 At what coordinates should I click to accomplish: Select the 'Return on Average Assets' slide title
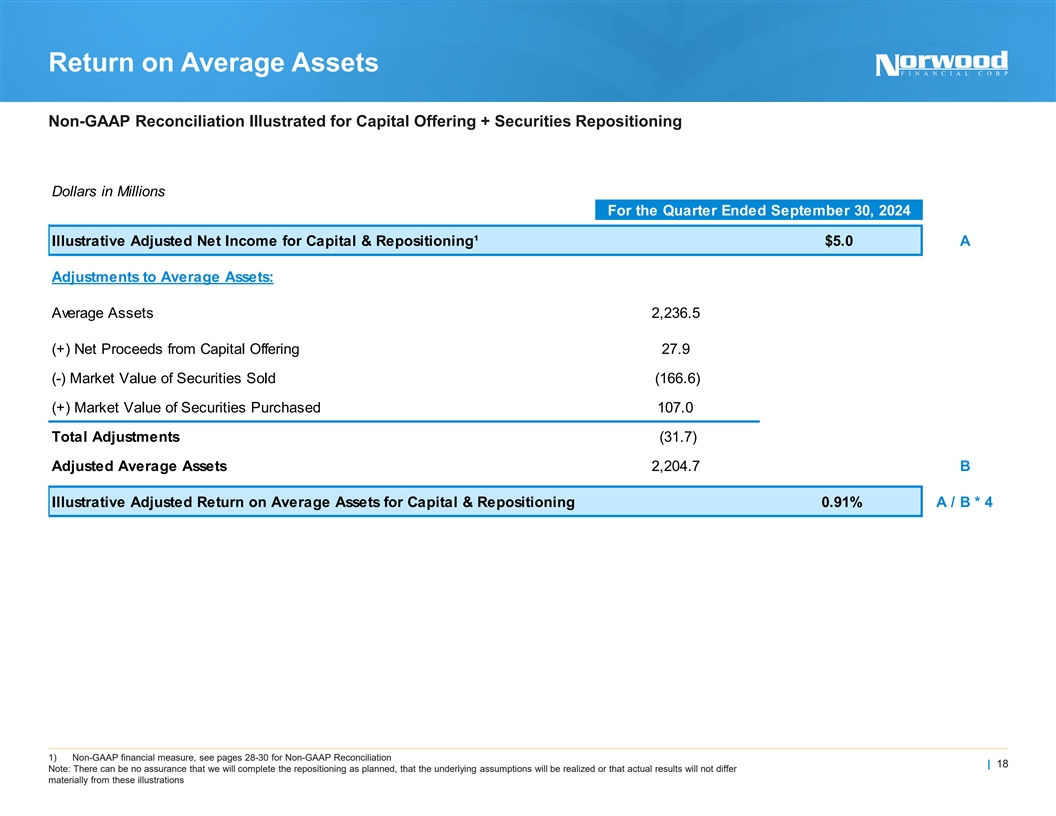pos(213,64)
